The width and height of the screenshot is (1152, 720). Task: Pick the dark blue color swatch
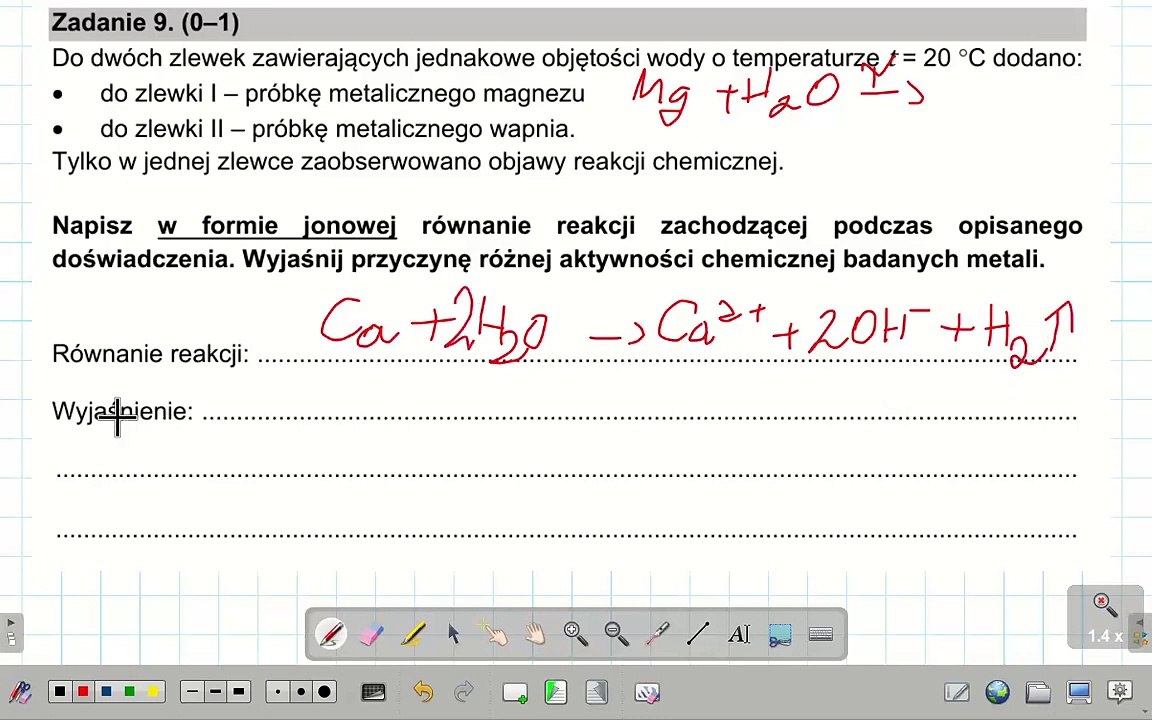[x=107, y=691]
